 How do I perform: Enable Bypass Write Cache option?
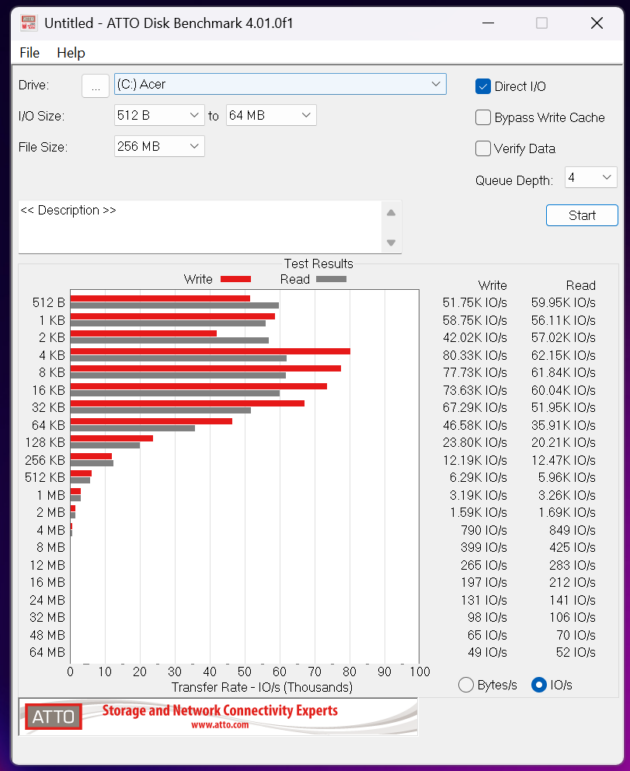pos(483,117)
